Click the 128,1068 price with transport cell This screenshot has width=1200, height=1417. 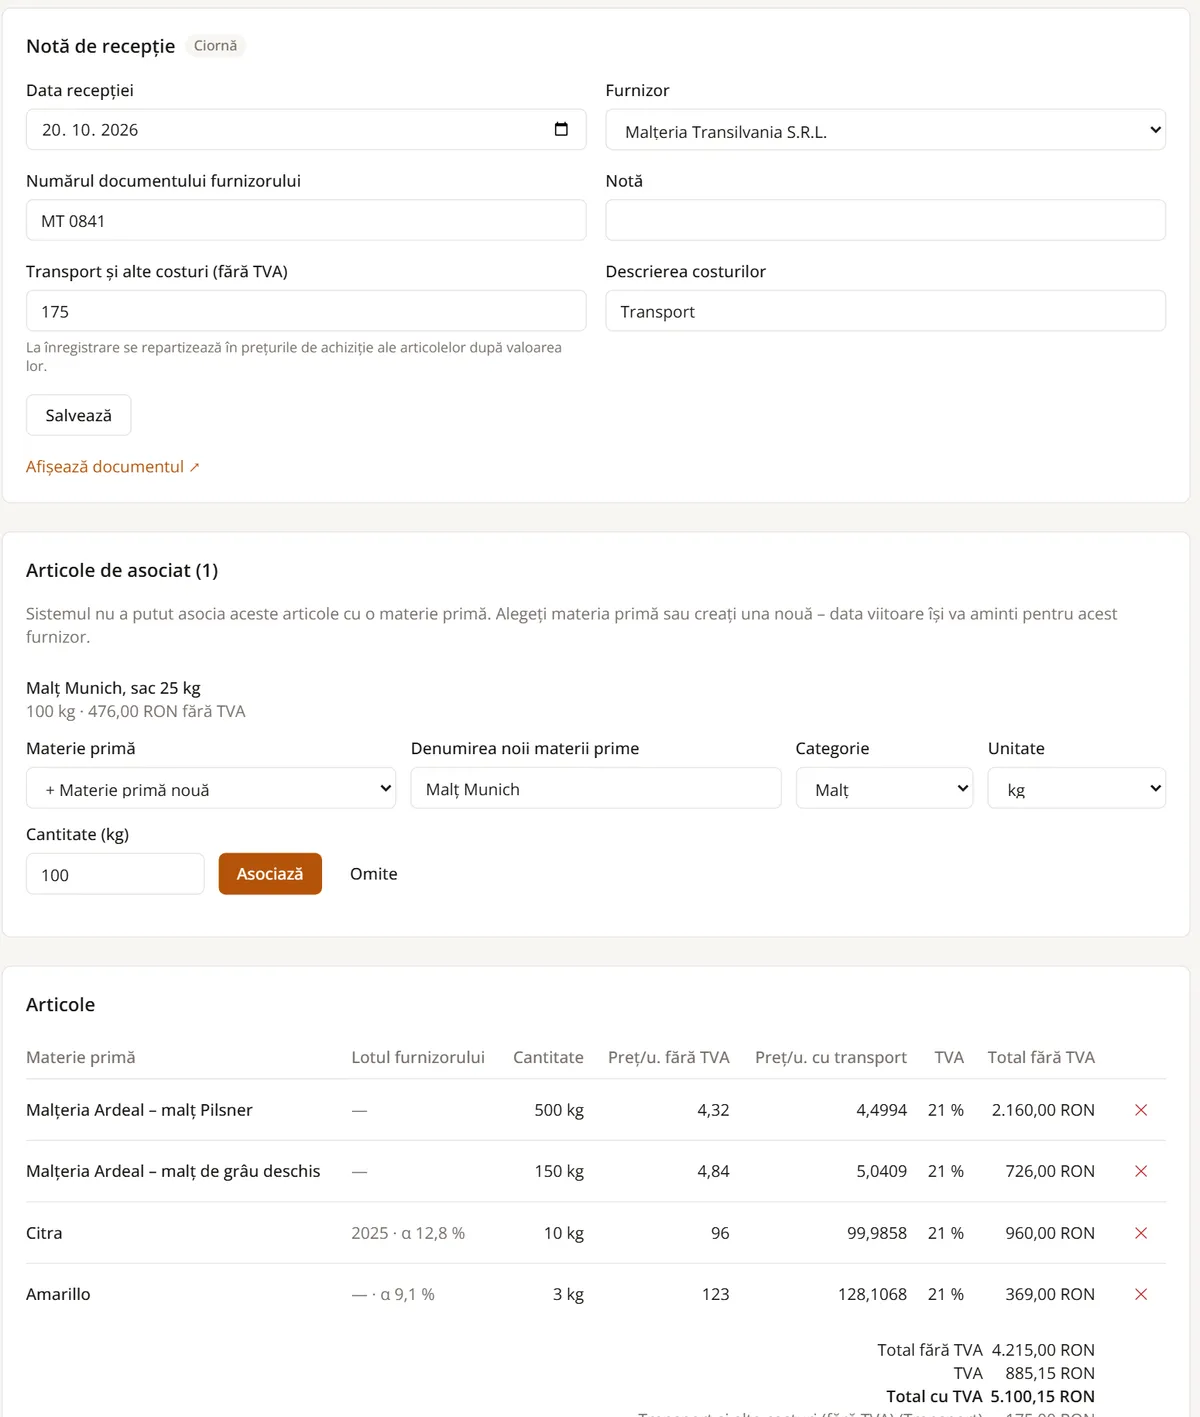tap(872, 1294)
